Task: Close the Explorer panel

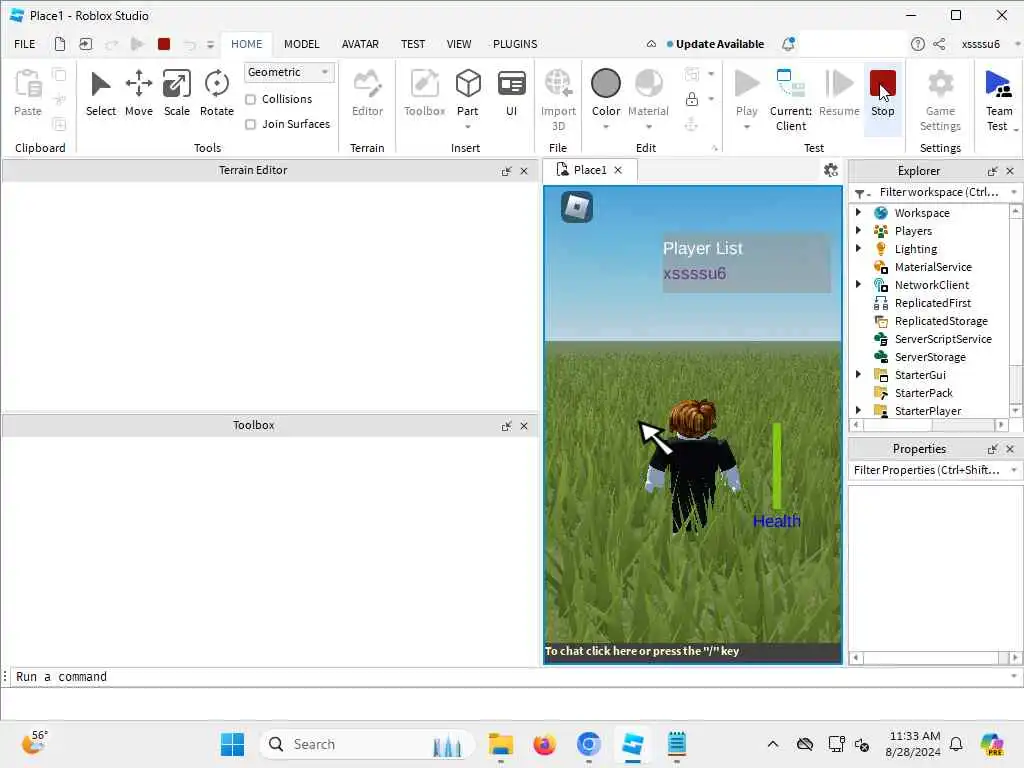Action: tap(1010, 171)
